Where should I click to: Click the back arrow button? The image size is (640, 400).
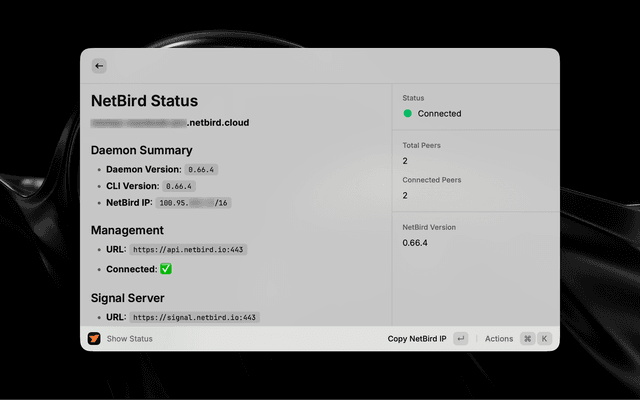[x=99, y=66]
